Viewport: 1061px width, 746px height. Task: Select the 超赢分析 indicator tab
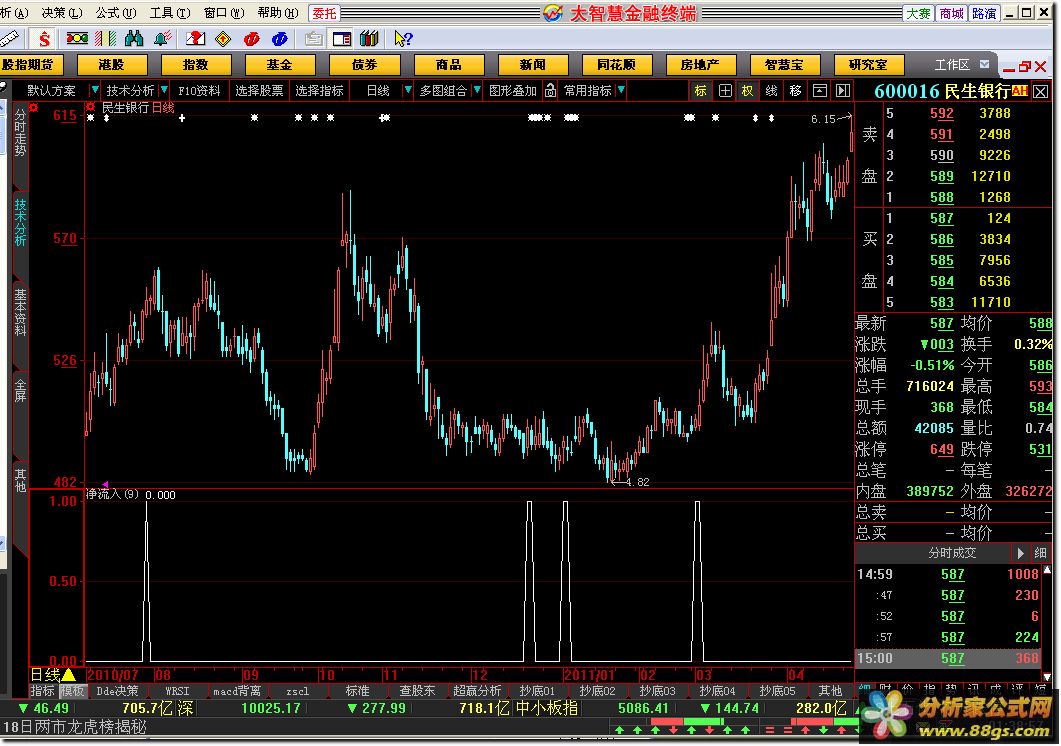477,691
